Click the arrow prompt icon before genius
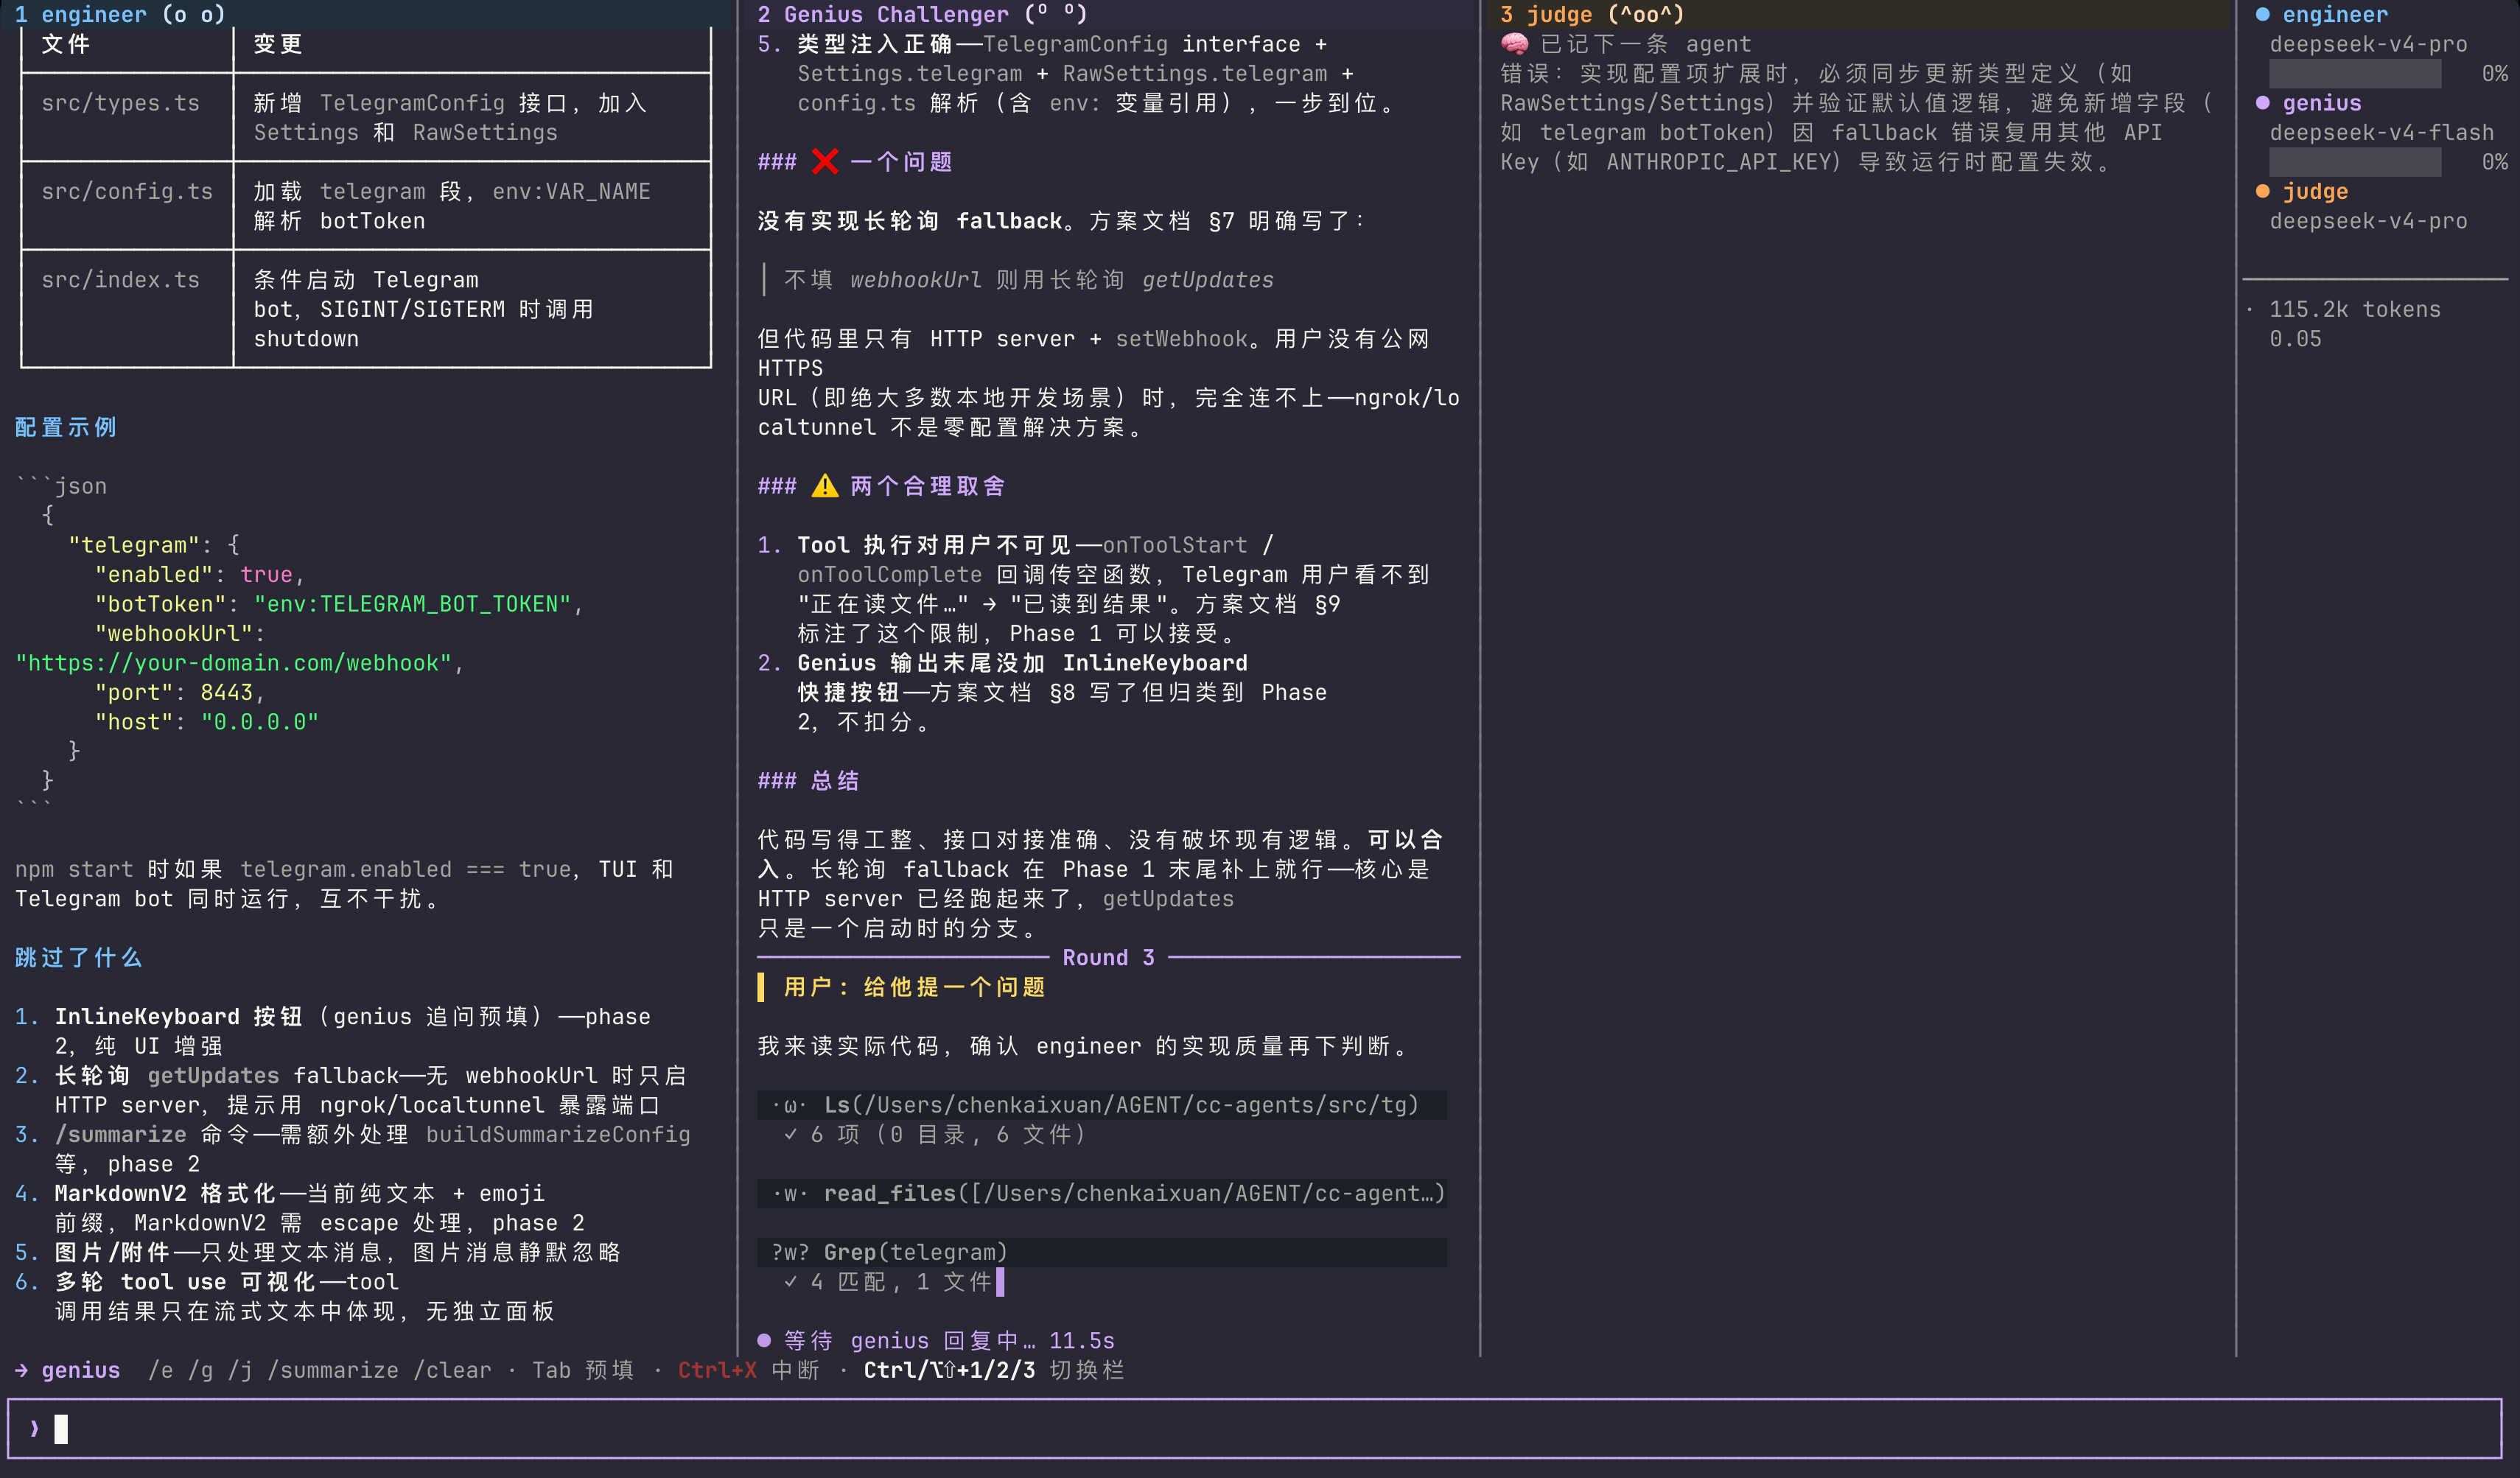This screenshot has width=2520, height=1478. (x=22, y=1370)
